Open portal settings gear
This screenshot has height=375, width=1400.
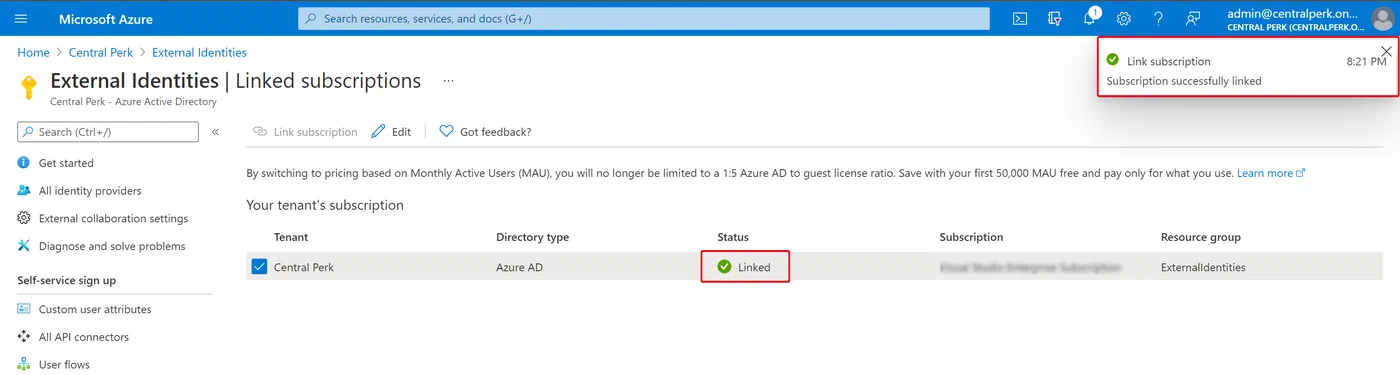(1124, 18)
